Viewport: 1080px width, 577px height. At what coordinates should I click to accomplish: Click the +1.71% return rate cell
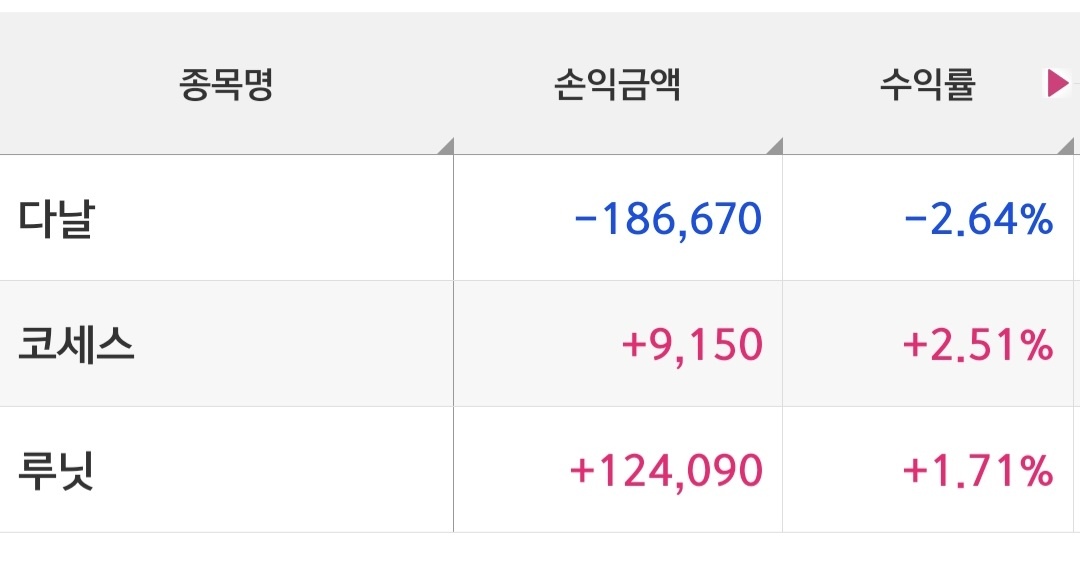tap(928, 470)
